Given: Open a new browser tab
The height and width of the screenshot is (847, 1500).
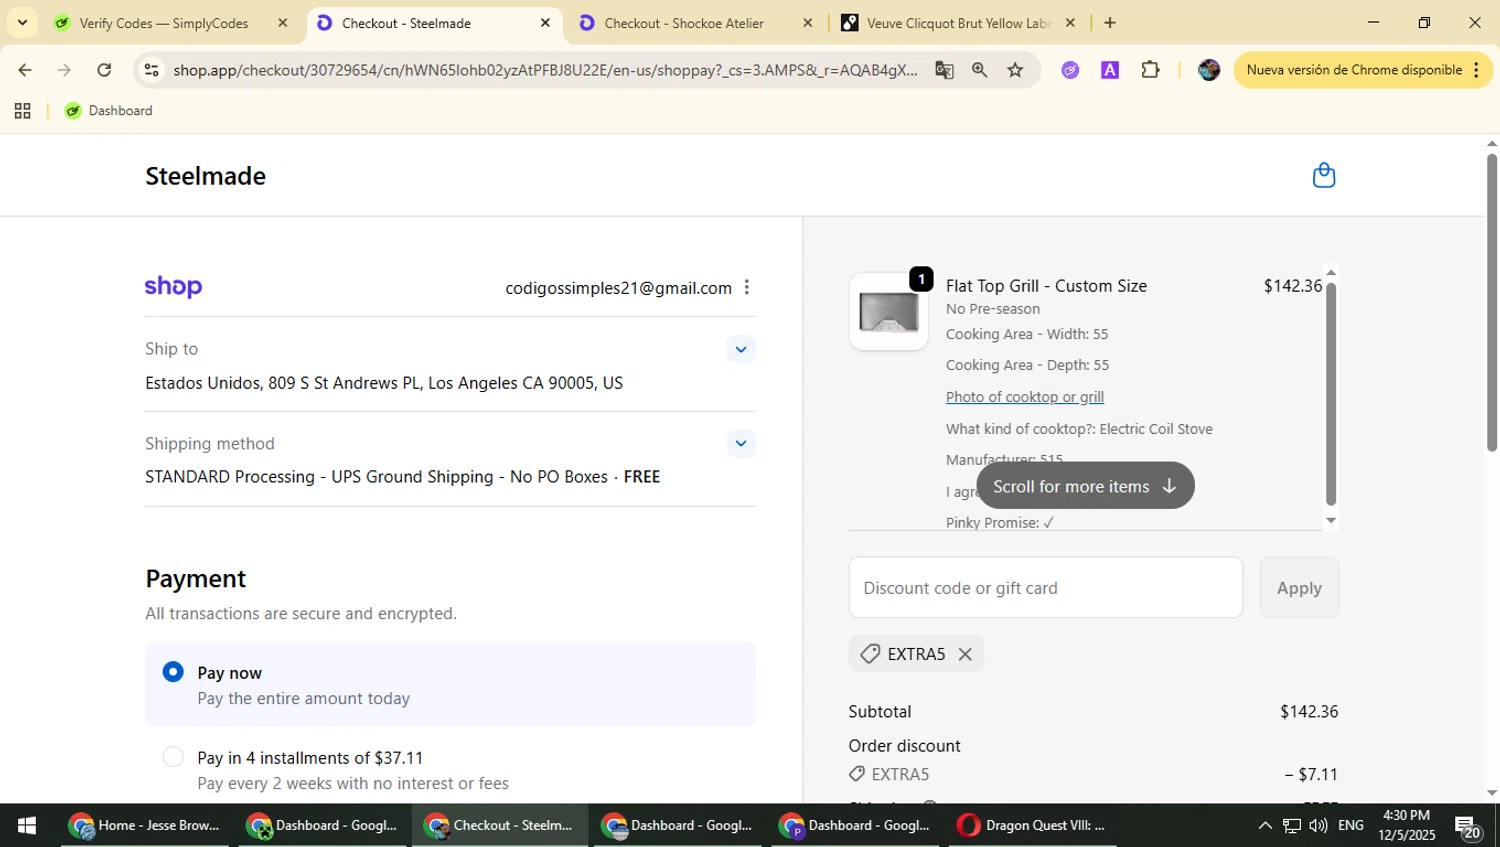Looking at the screenshot, I should point(1110,23).
